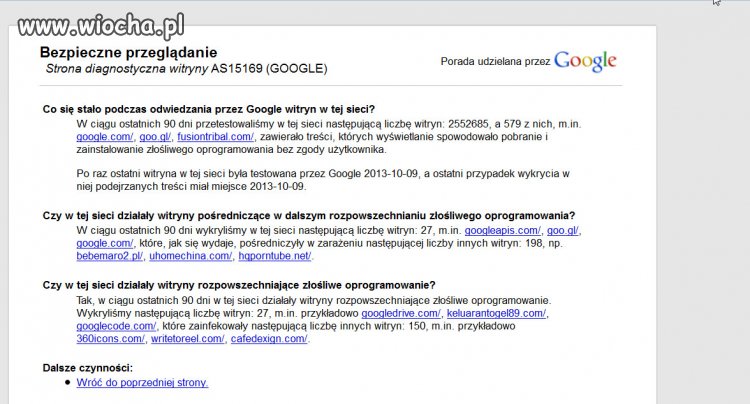Viewport: 750px width, 404px height.
Task: Open the cafedexign.com/ link
Action: 269,339
